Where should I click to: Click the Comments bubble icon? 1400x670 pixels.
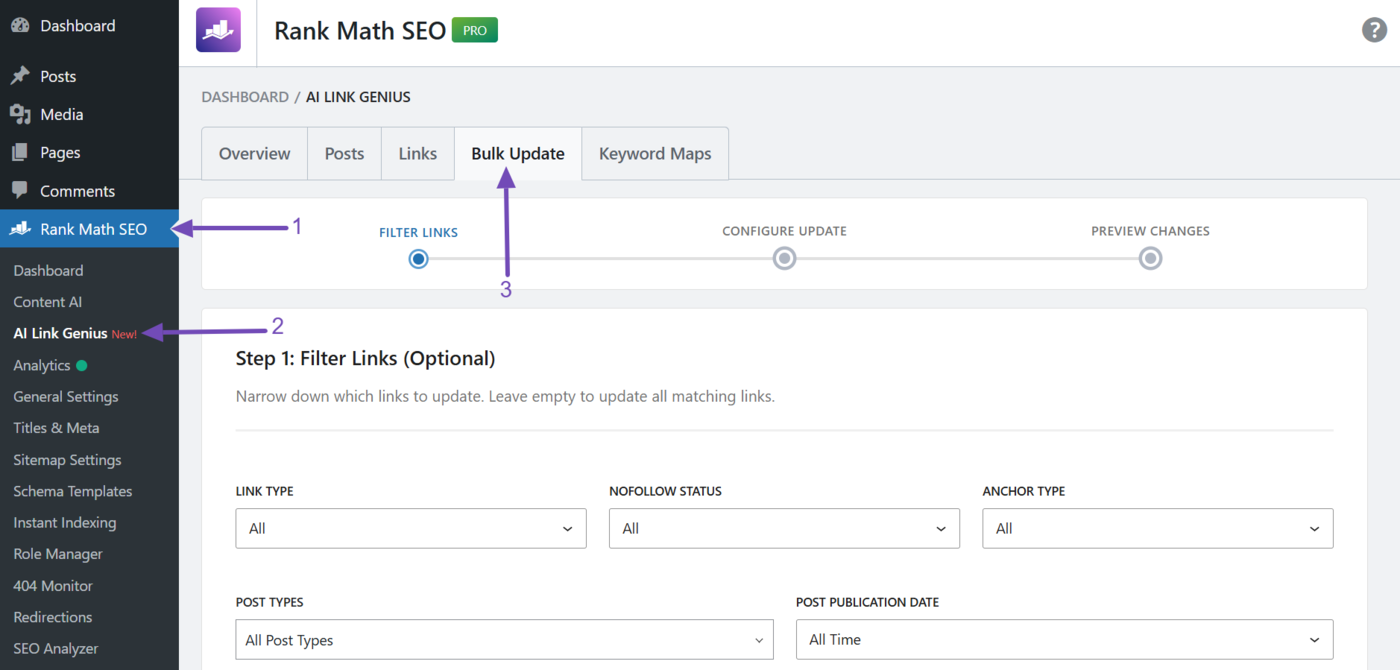tap(20, 190)
